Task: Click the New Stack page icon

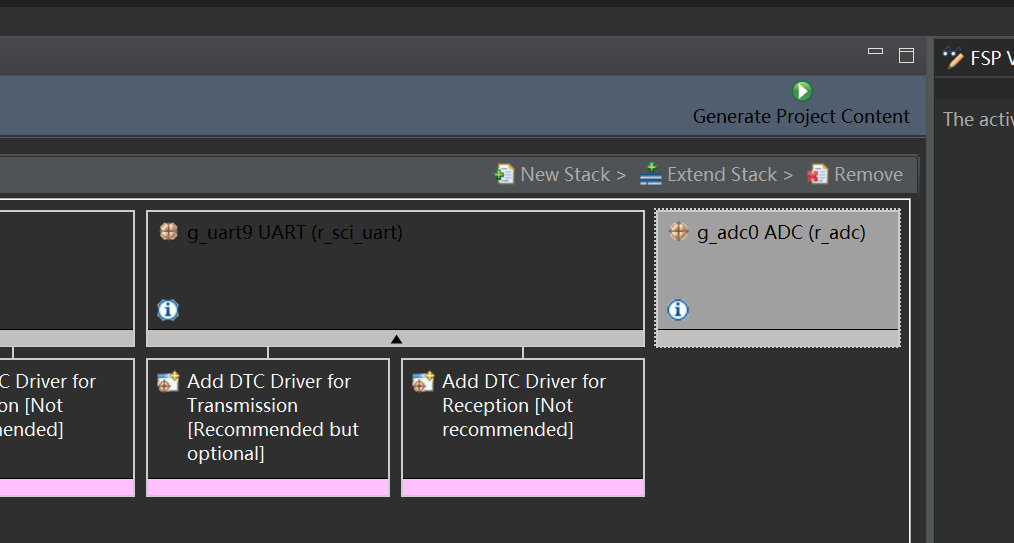Action: coord(504,175)
